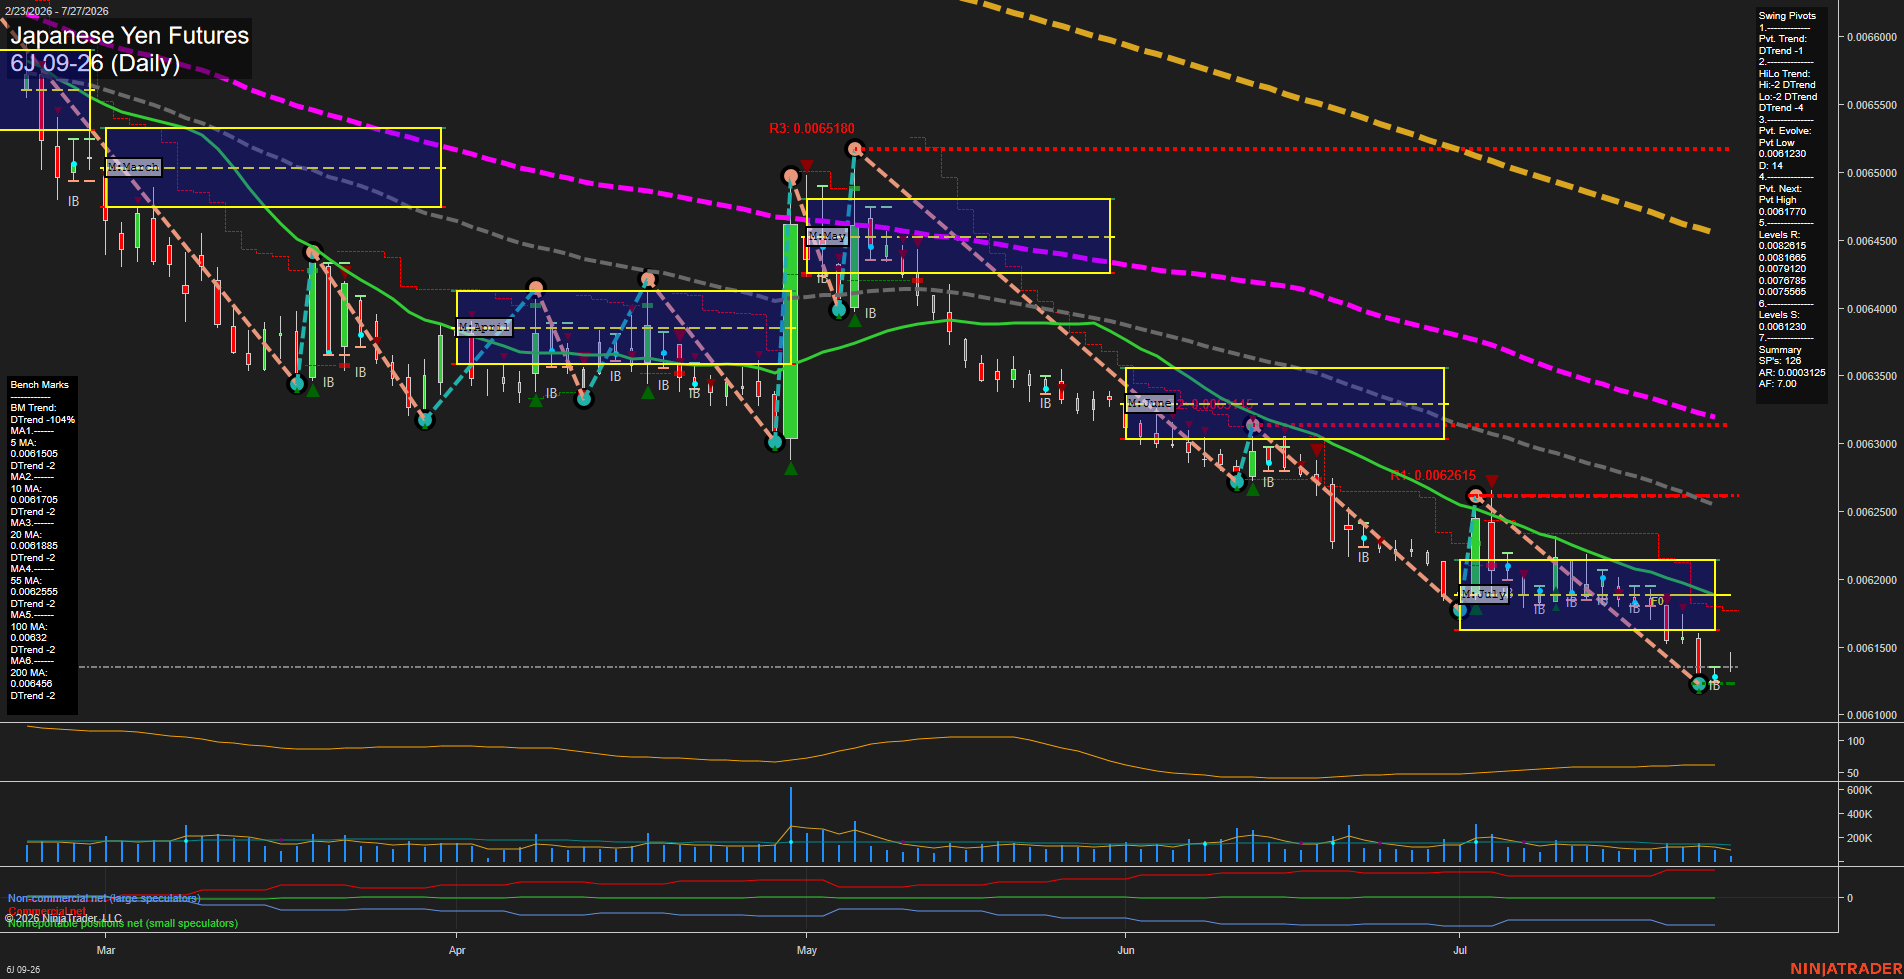Click the 'R1: 0.0062615' resistance label

click(x=1433, y=475)
